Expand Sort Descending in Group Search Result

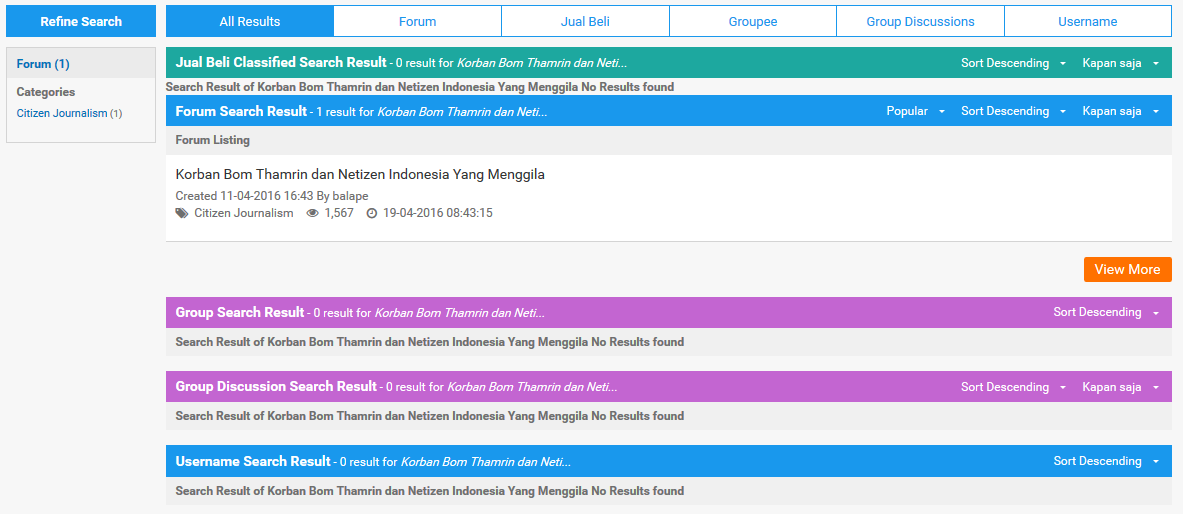tap(1106, 312)
